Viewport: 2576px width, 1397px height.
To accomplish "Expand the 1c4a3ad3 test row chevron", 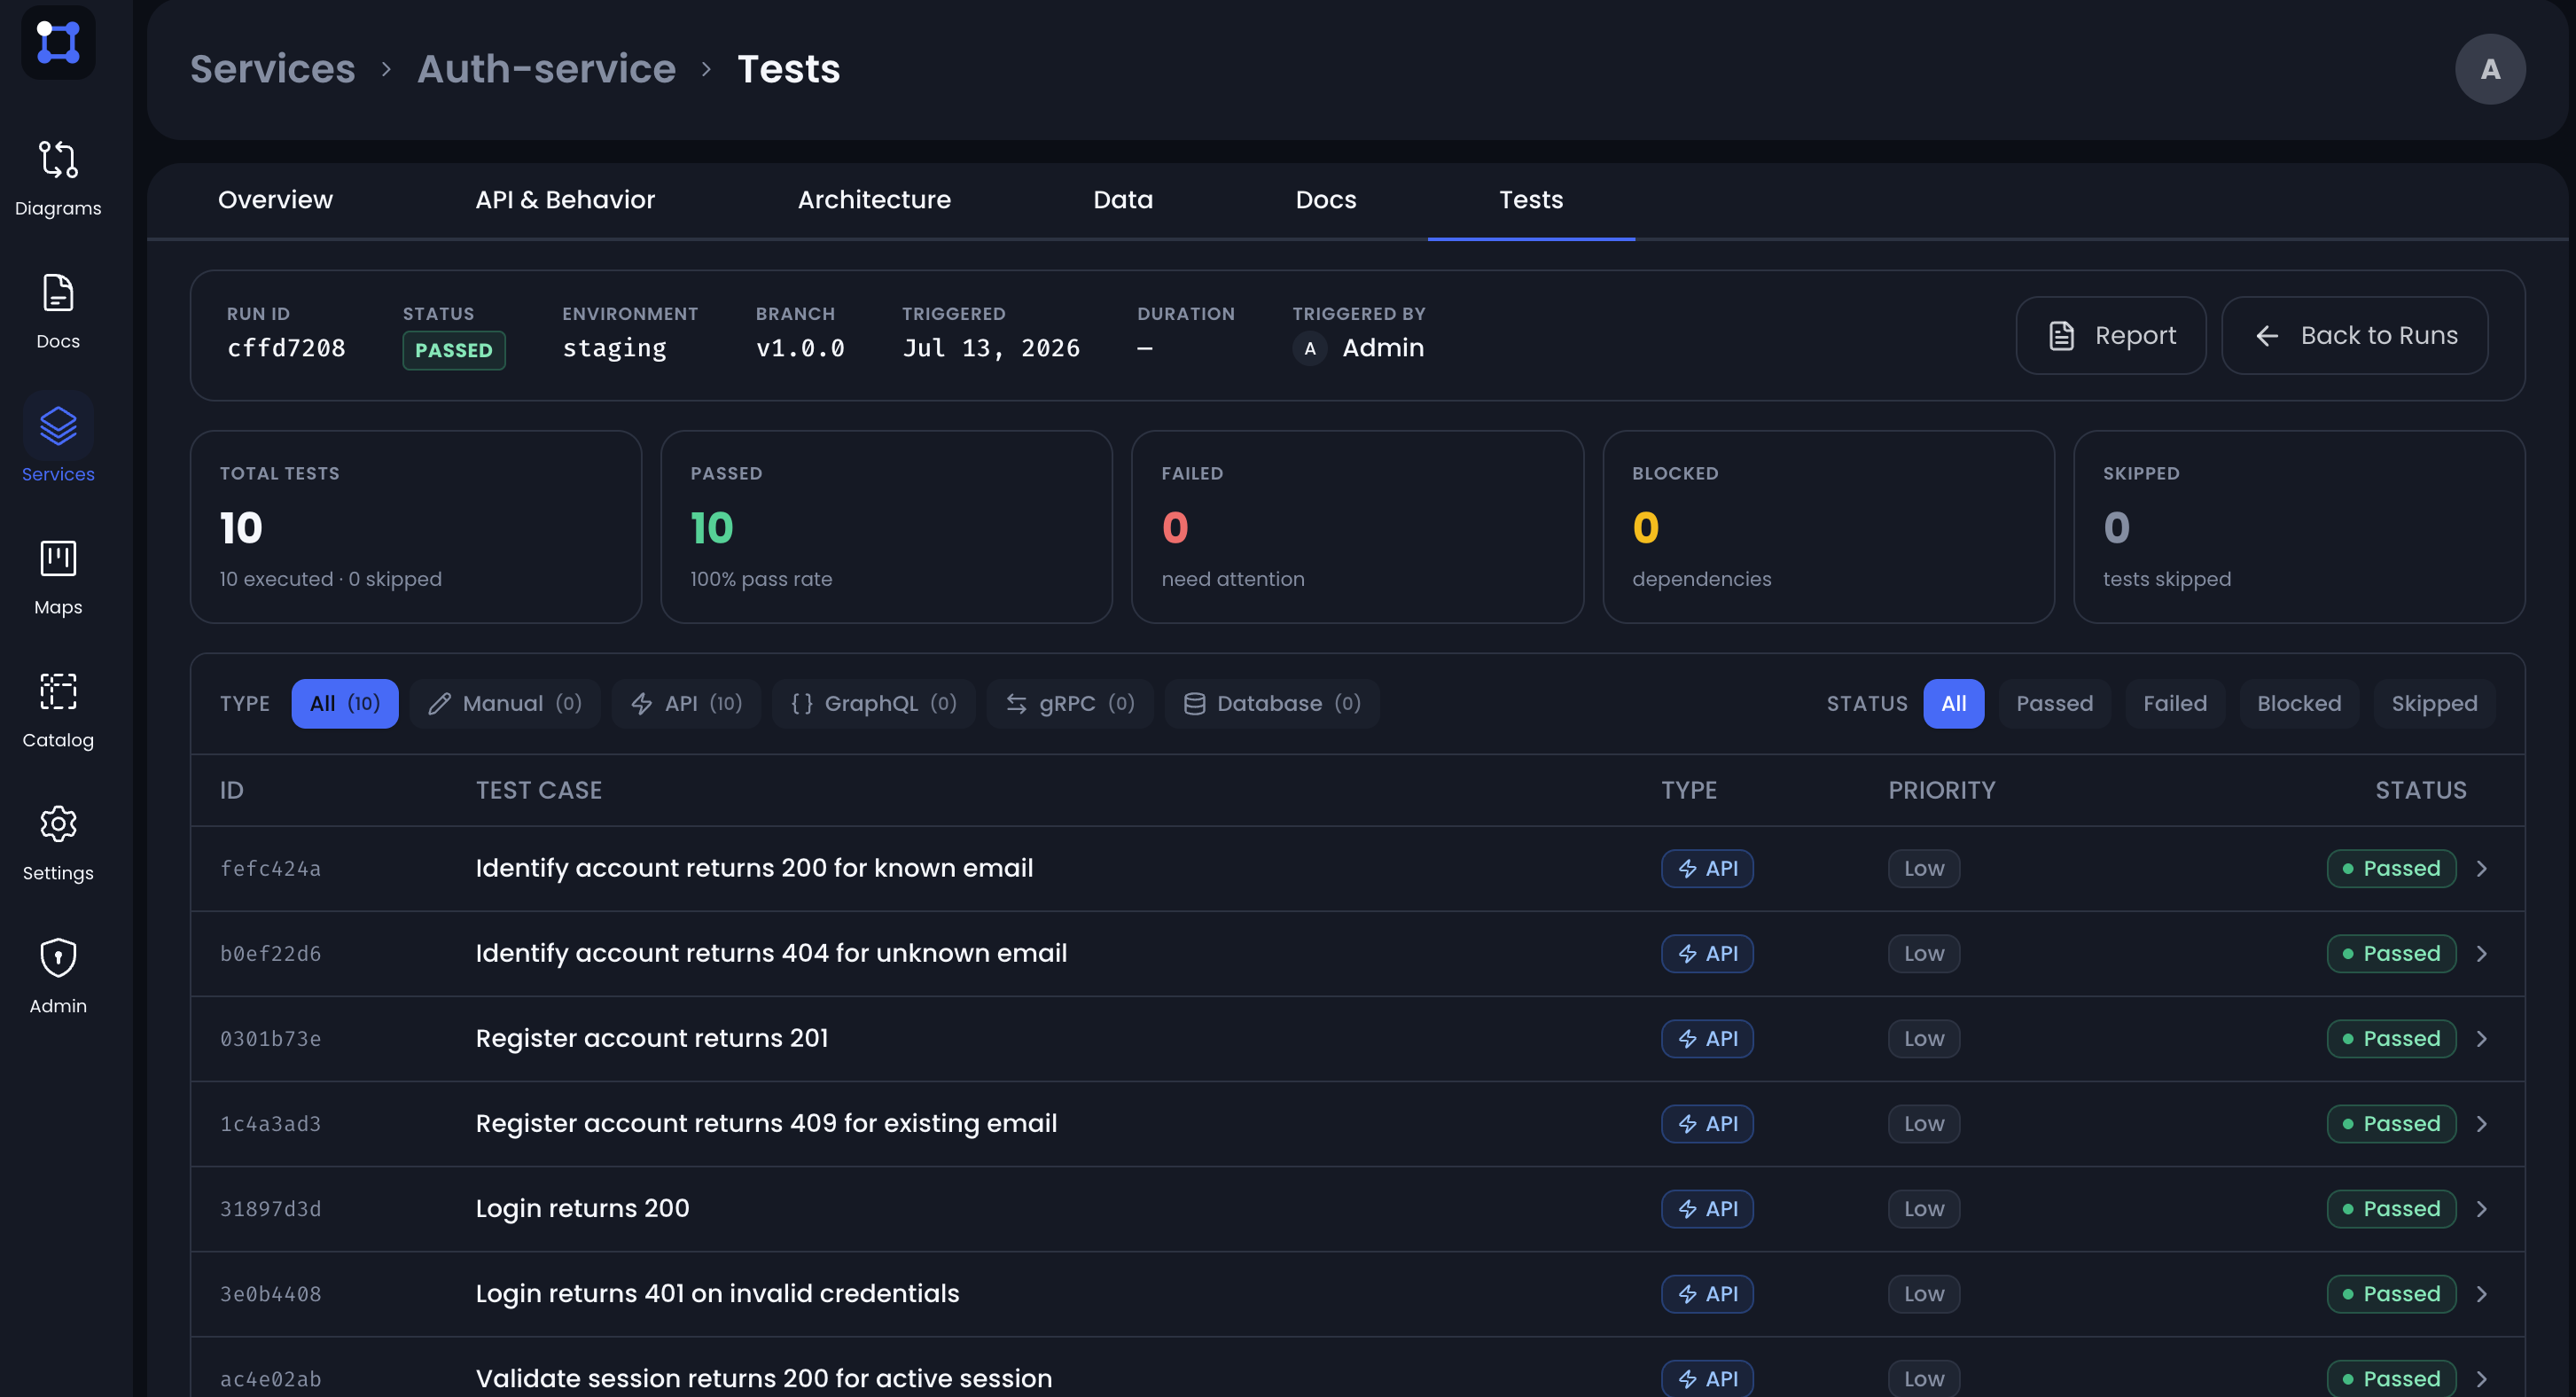I will point(2481,1124).
